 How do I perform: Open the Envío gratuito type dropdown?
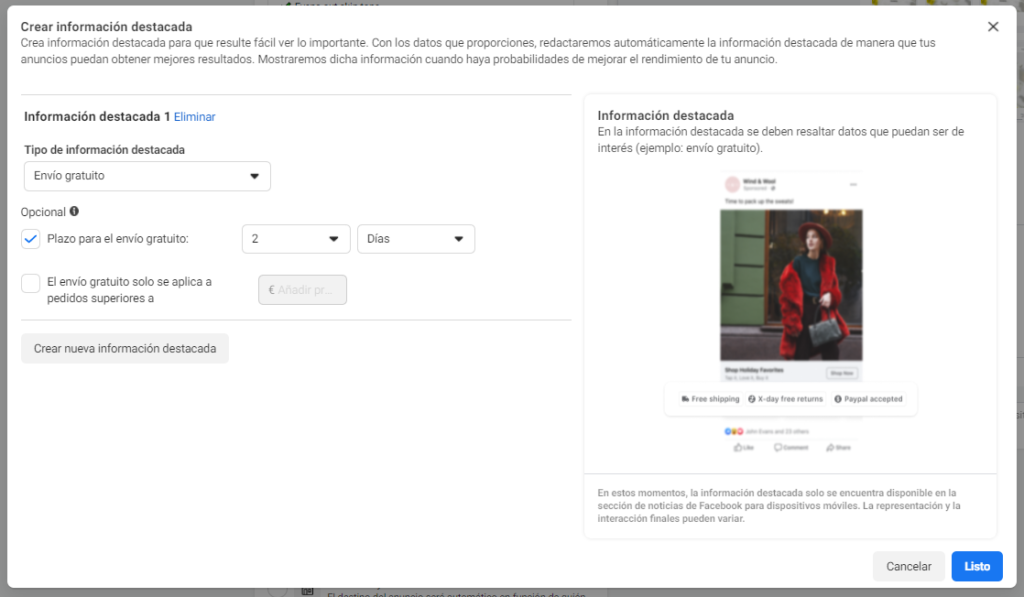[x=147, y=176]
